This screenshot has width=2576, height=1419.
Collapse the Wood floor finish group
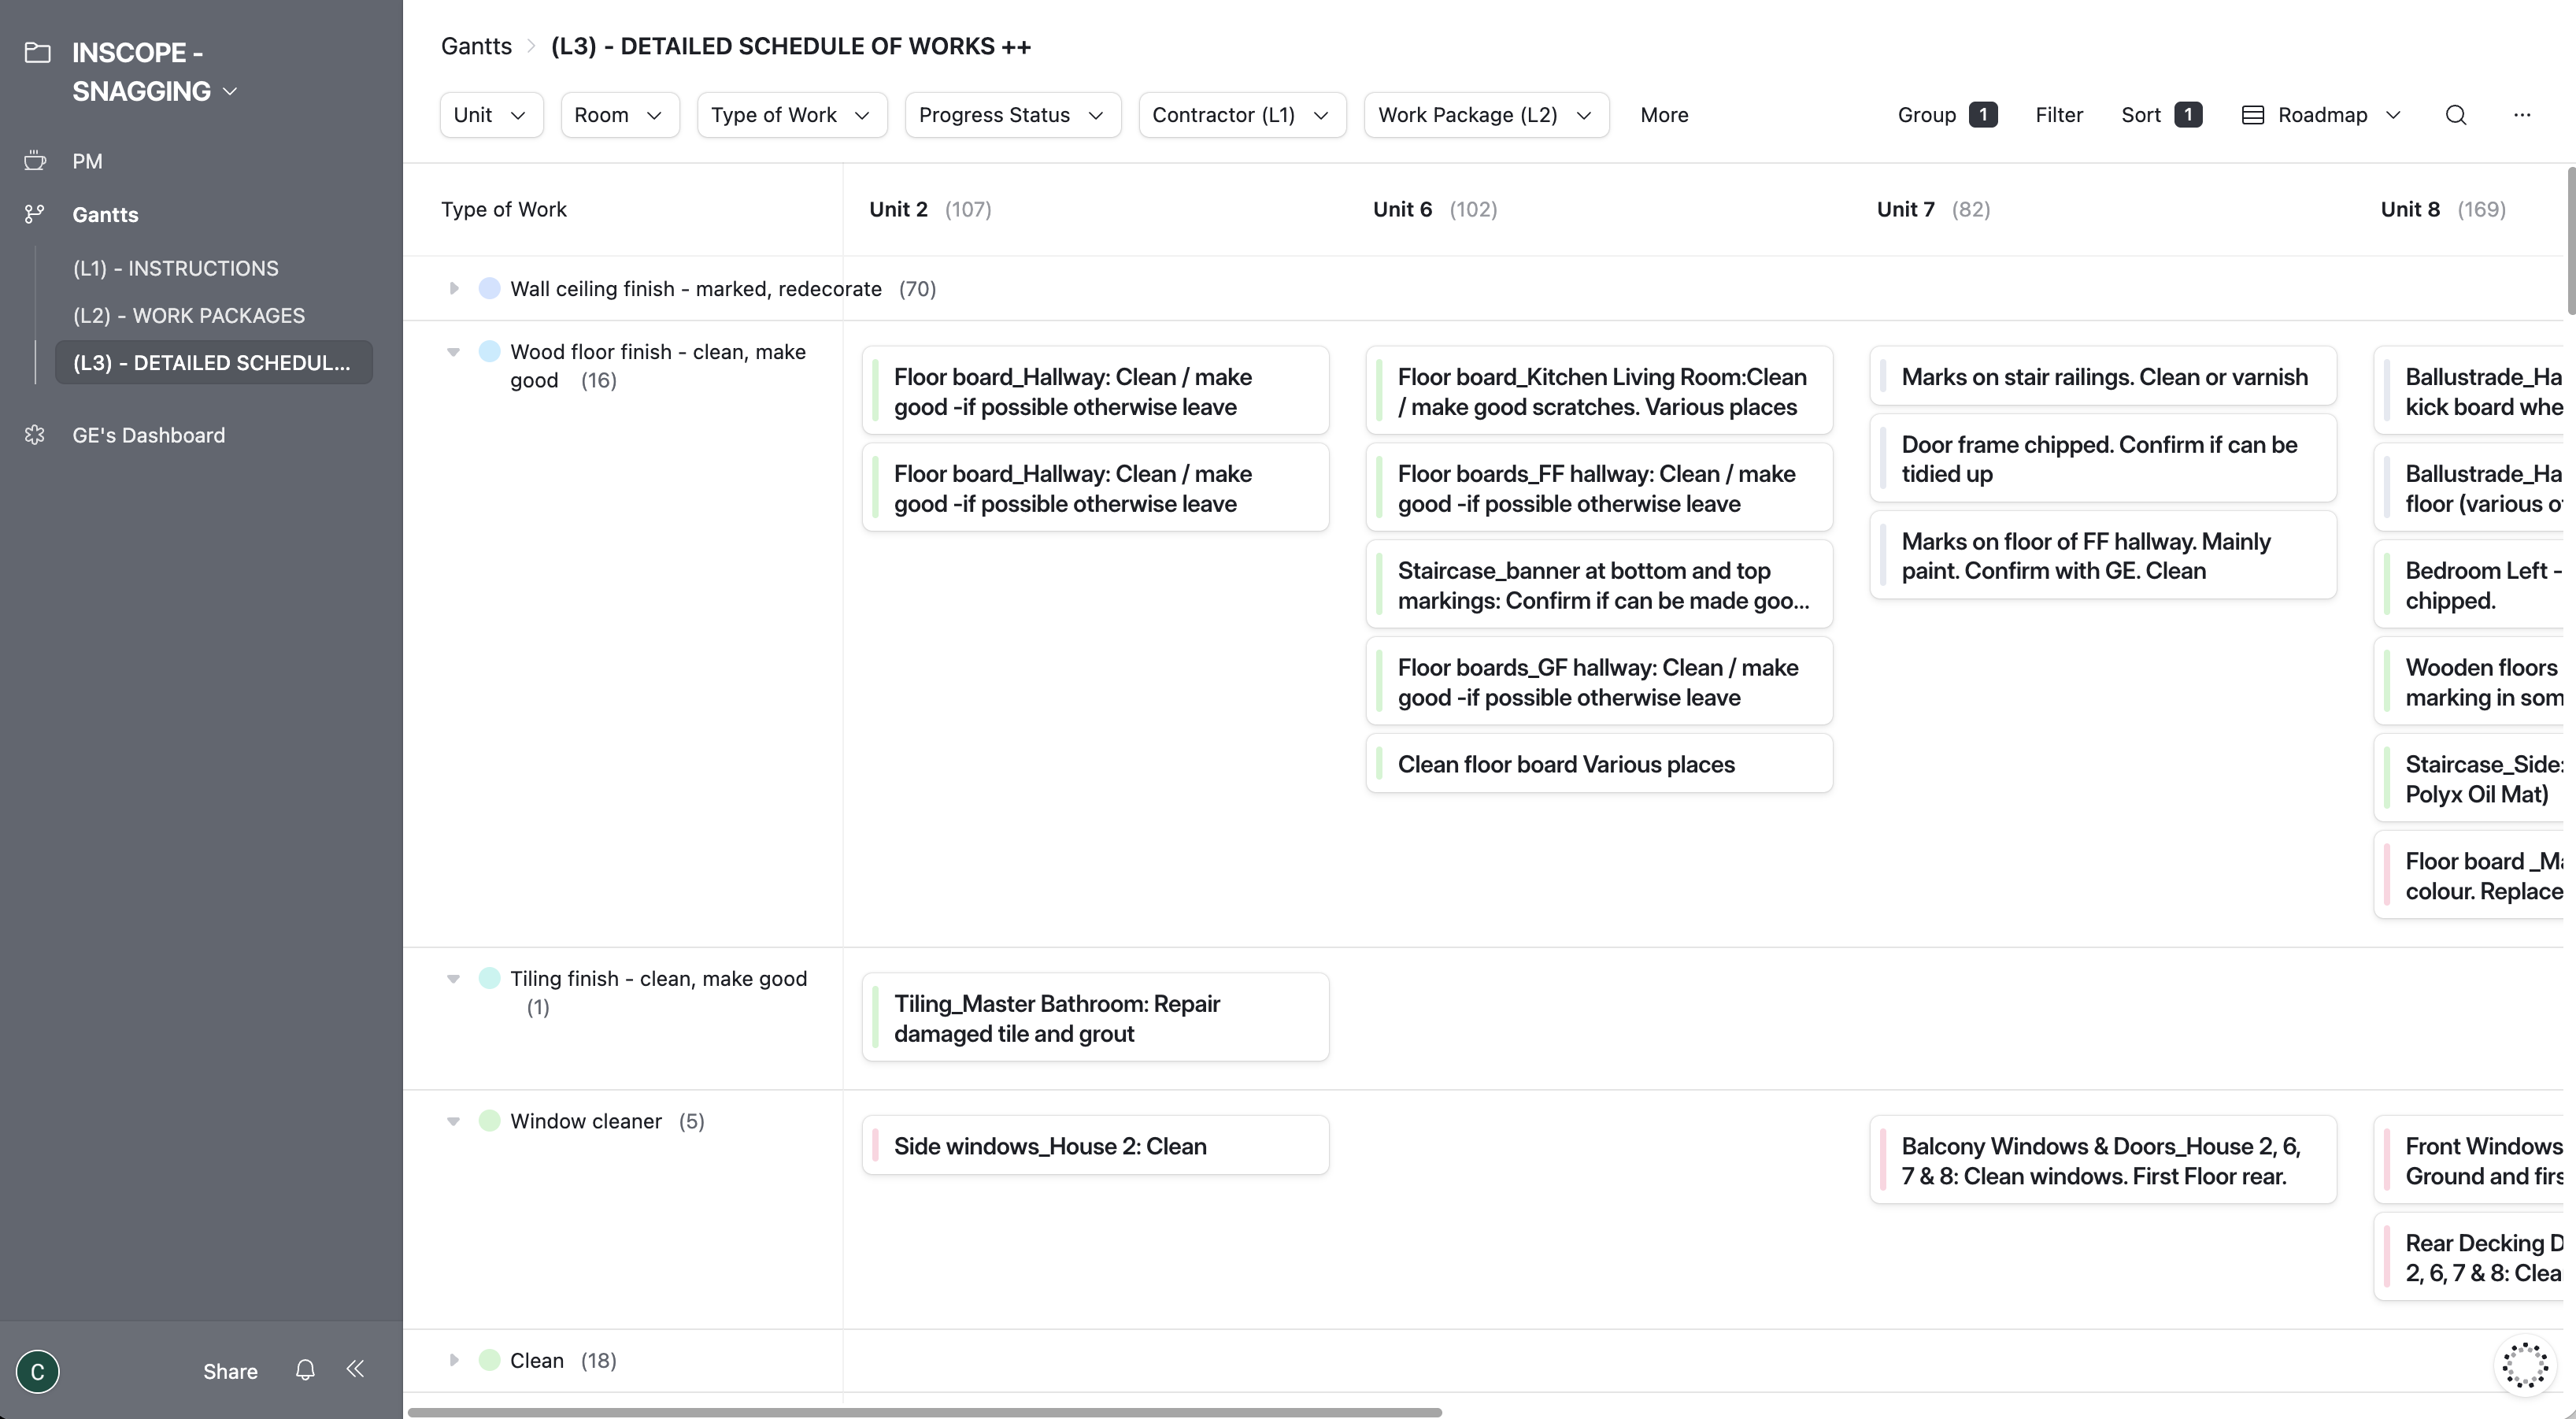[x=453, y=352]
